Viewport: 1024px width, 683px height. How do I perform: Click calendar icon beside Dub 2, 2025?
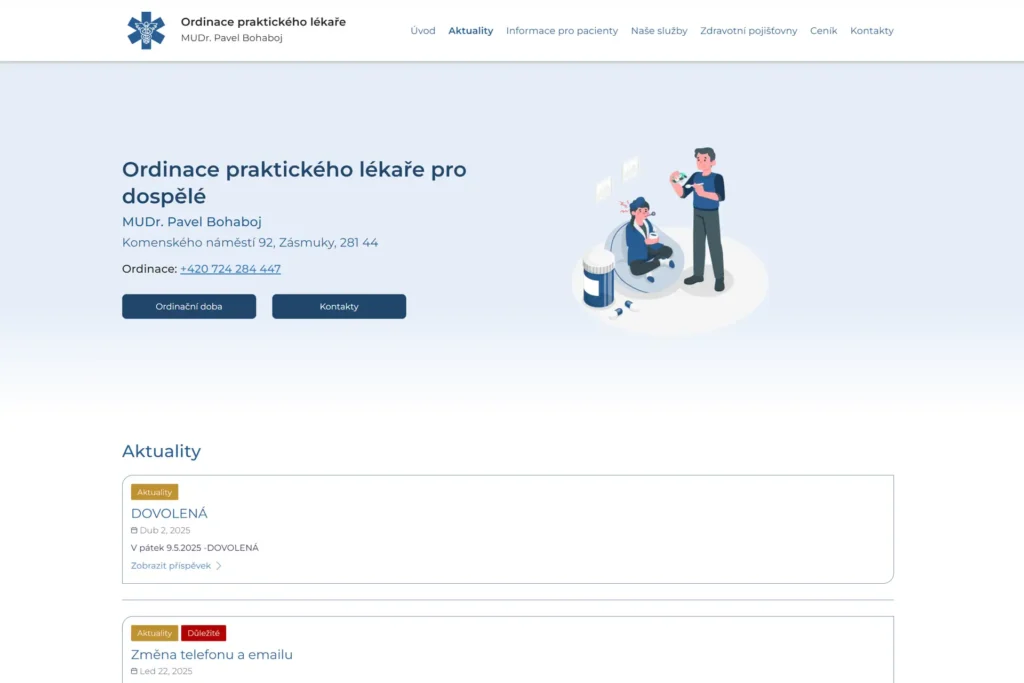click(x=134, y=530)
